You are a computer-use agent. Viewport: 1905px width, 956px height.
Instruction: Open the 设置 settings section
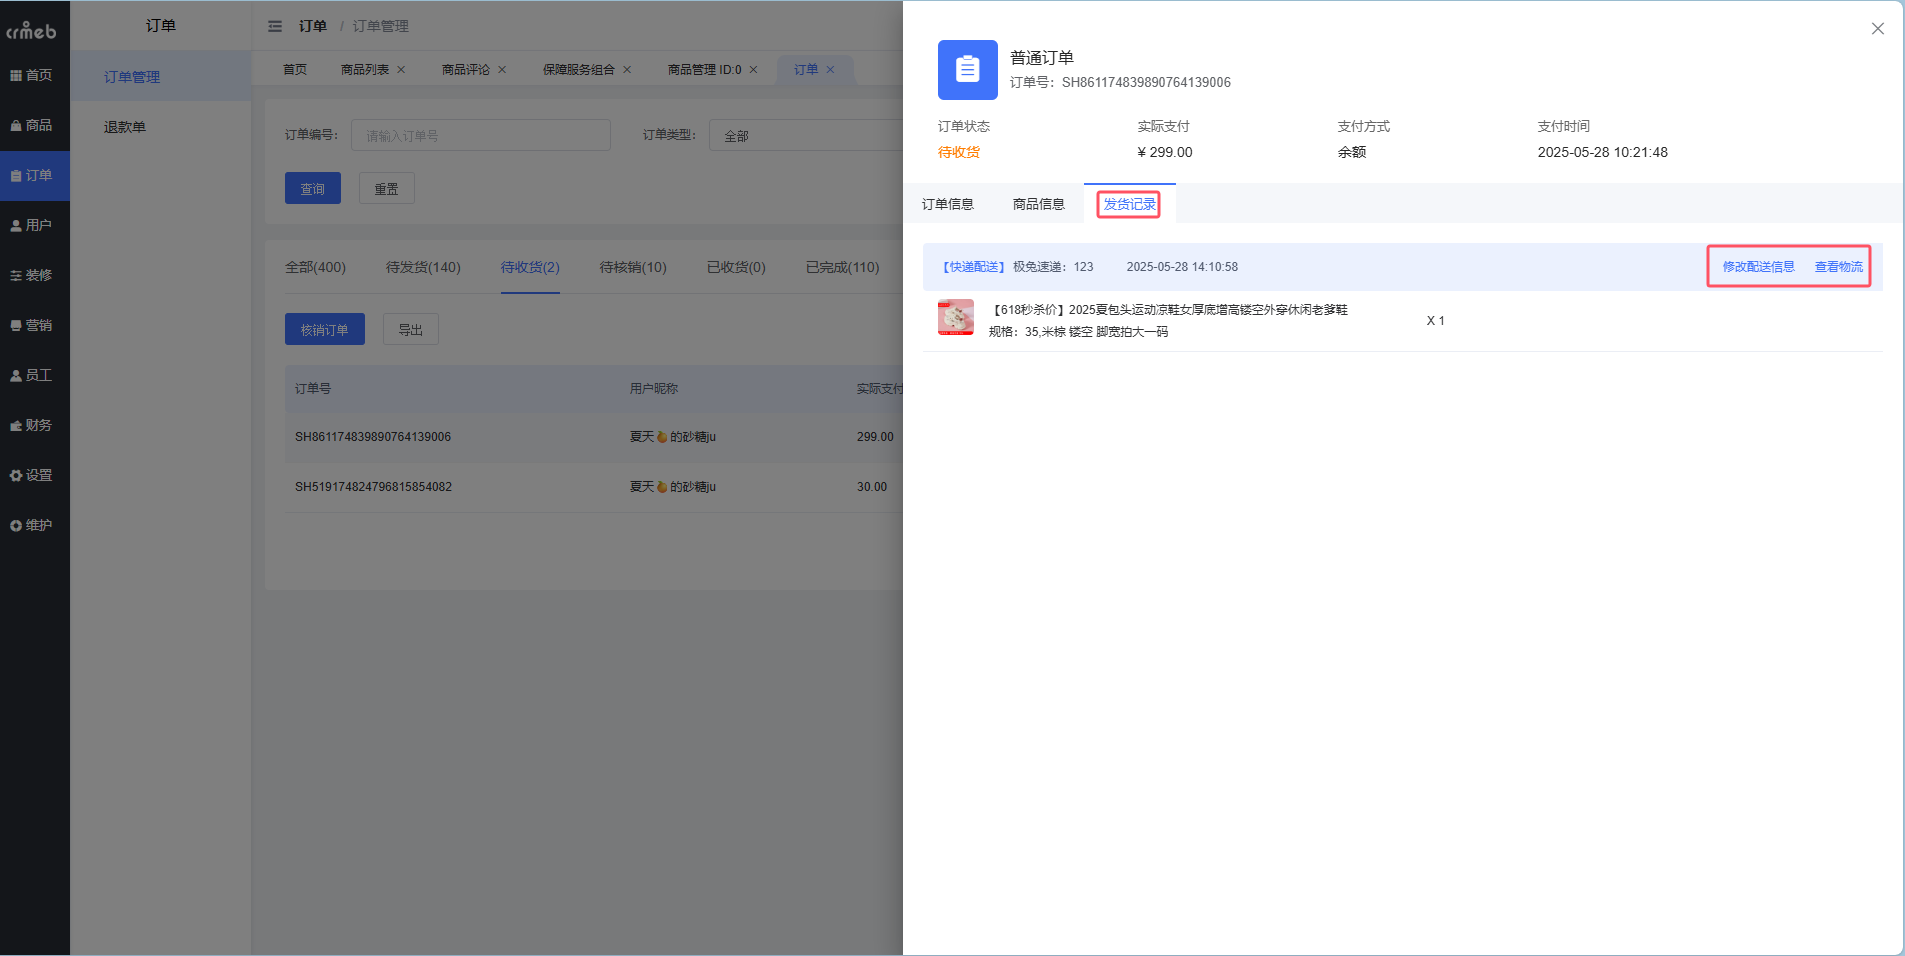click(34, 474)
